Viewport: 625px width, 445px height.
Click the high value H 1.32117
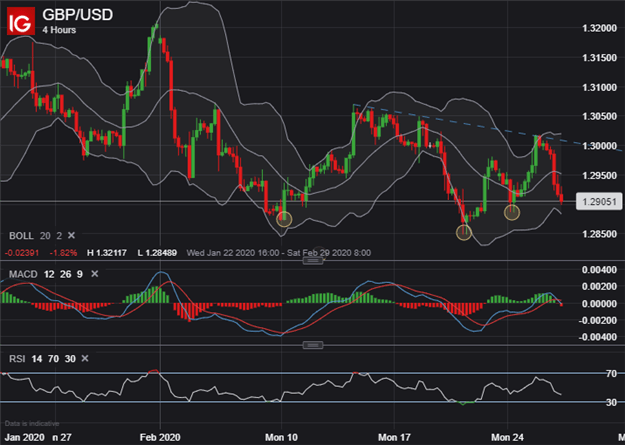107,253
